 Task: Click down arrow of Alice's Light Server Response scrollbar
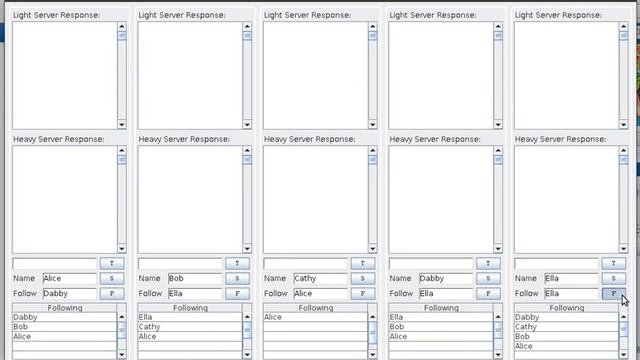pyautogui.click(x=122, y=124)
